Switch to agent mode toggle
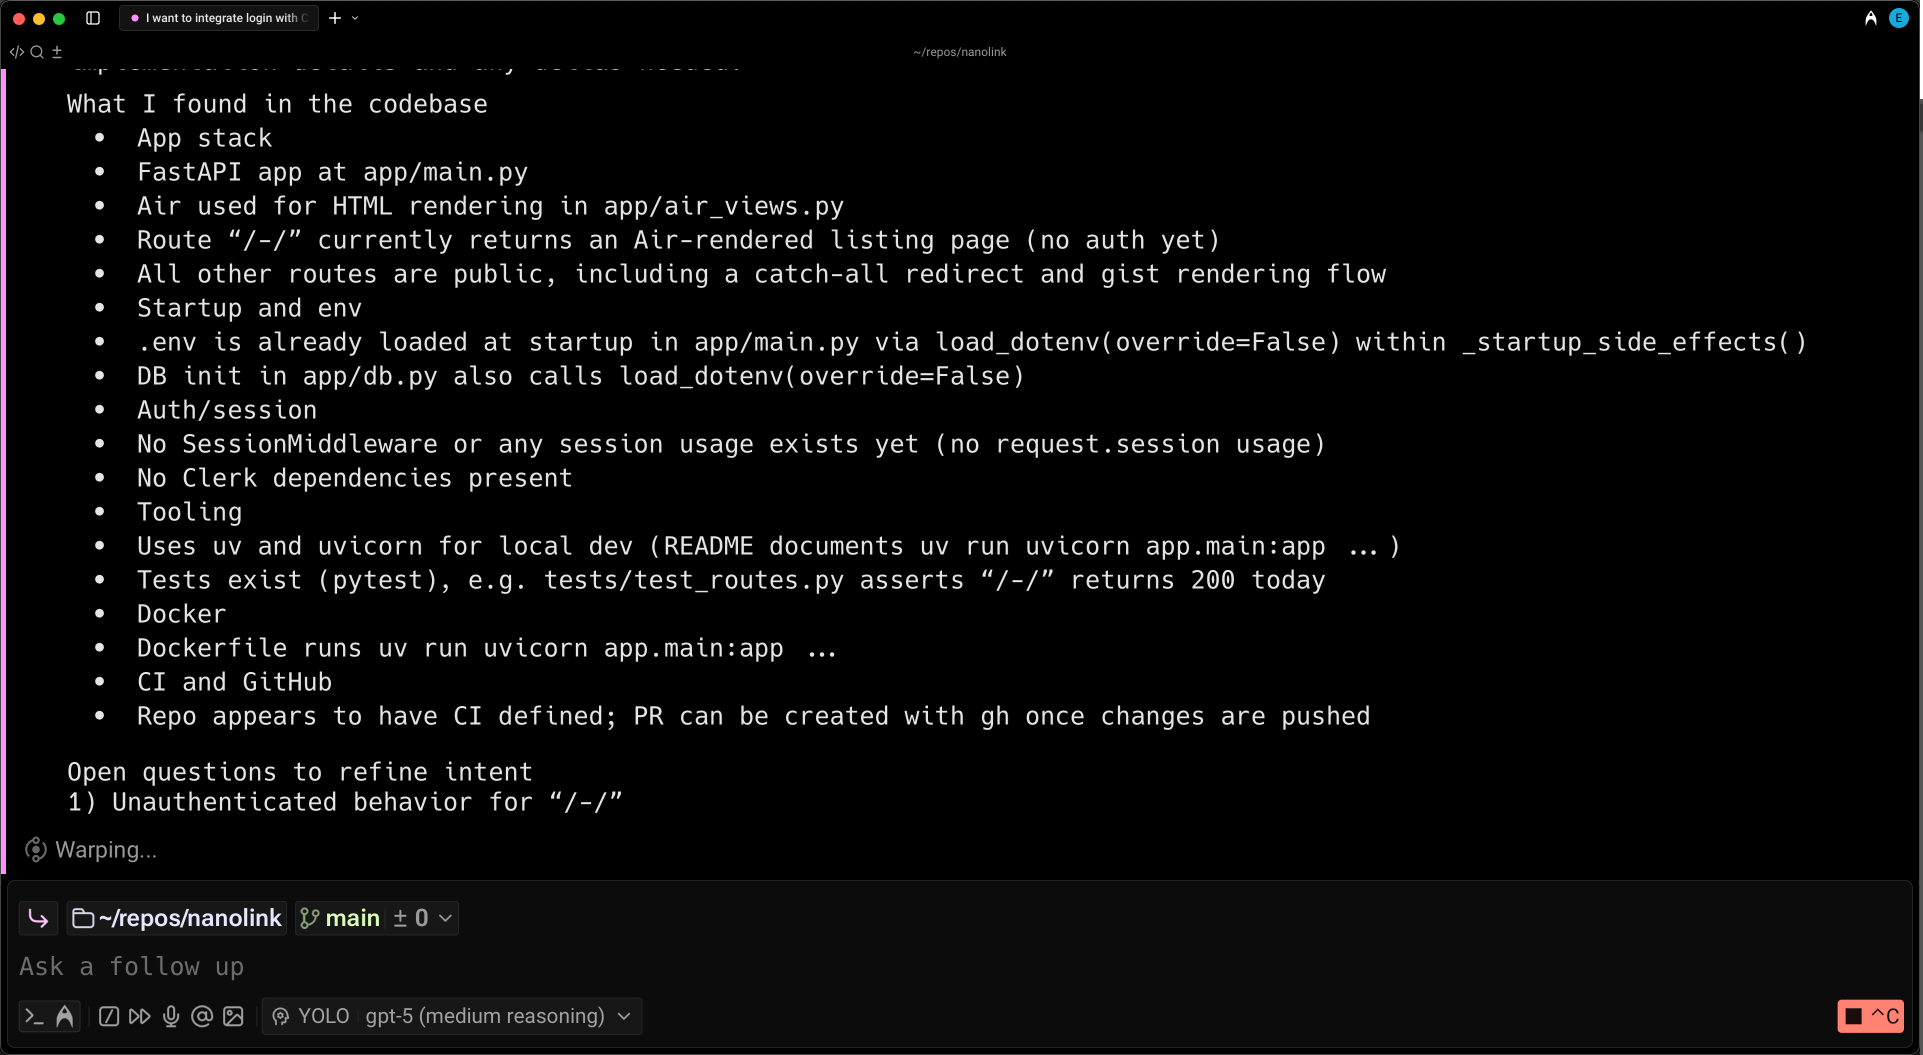The width and height of the screenshot is (1923, 1055). tap(65, 1016)
